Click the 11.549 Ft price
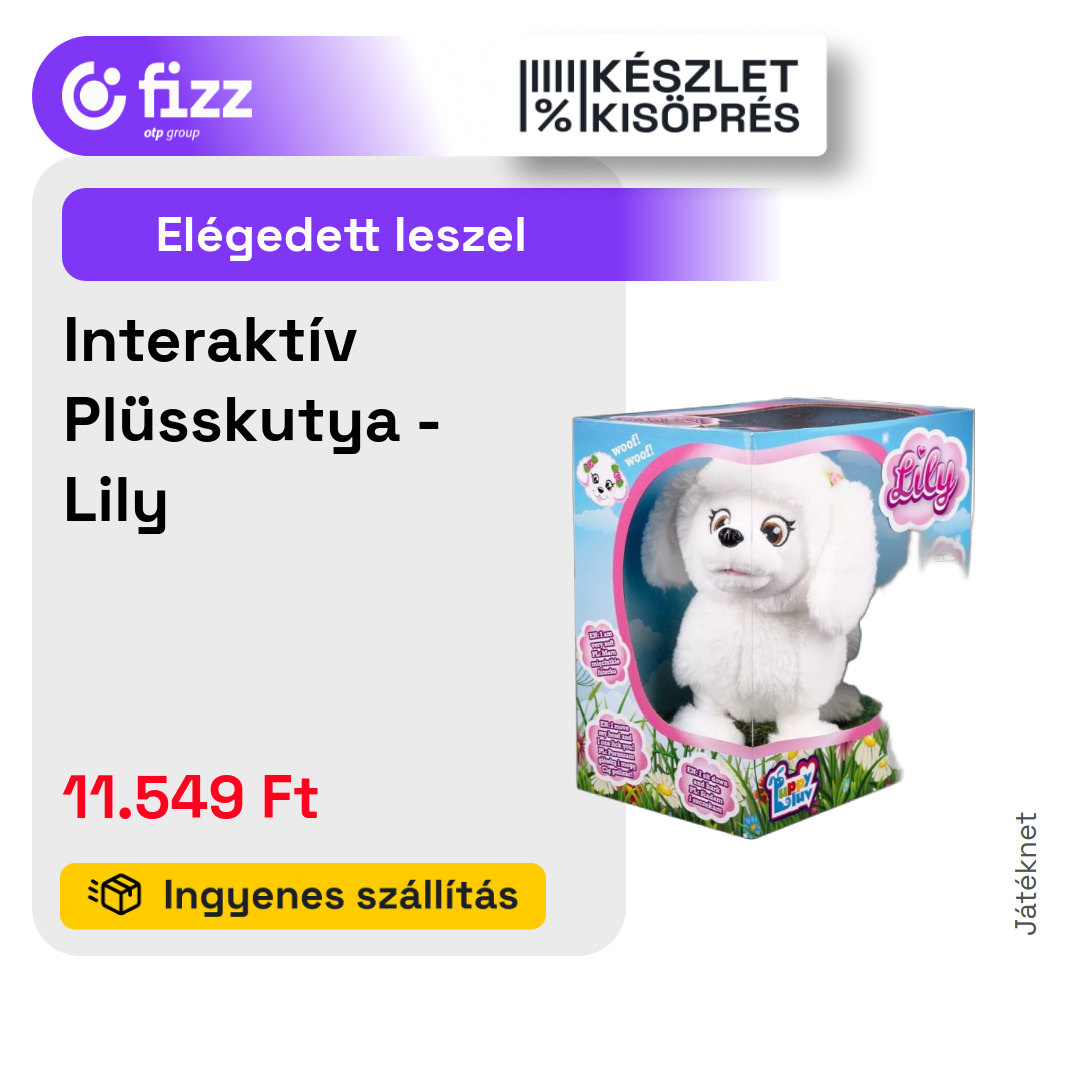This screenshot has width=1080, height=1080. [190, 797]
